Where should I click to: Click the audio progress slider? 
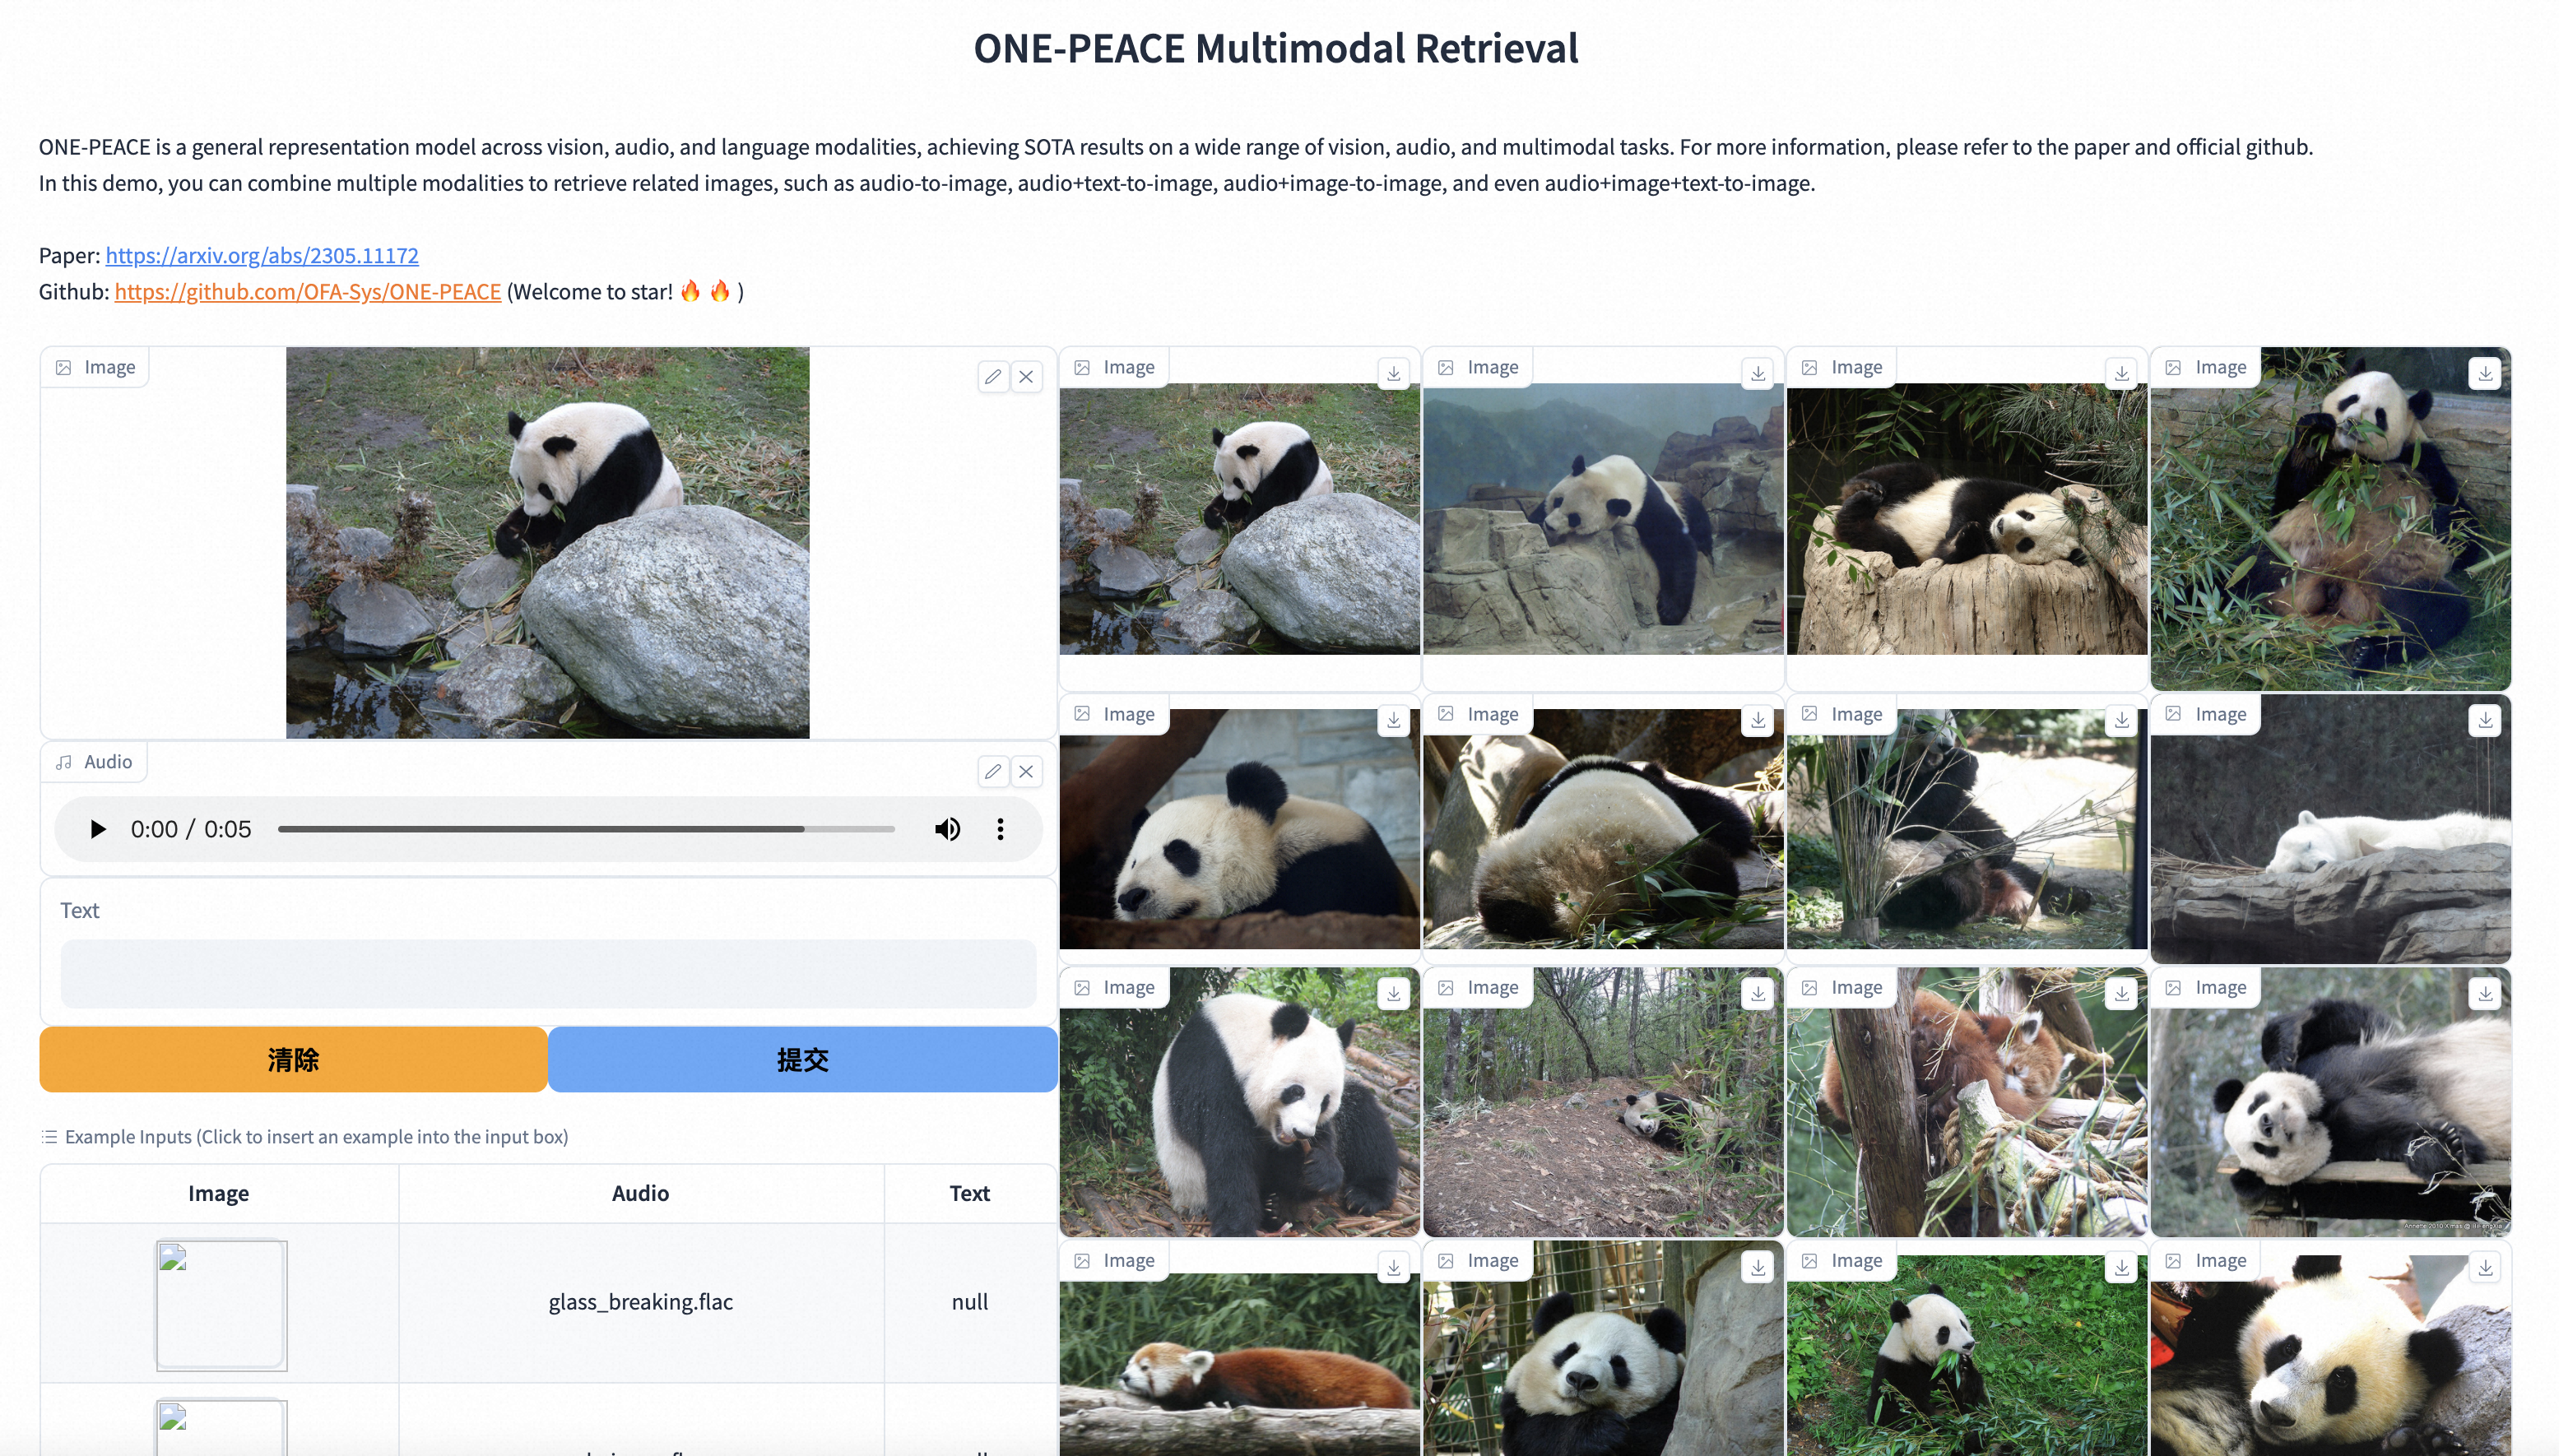(585, 829)
